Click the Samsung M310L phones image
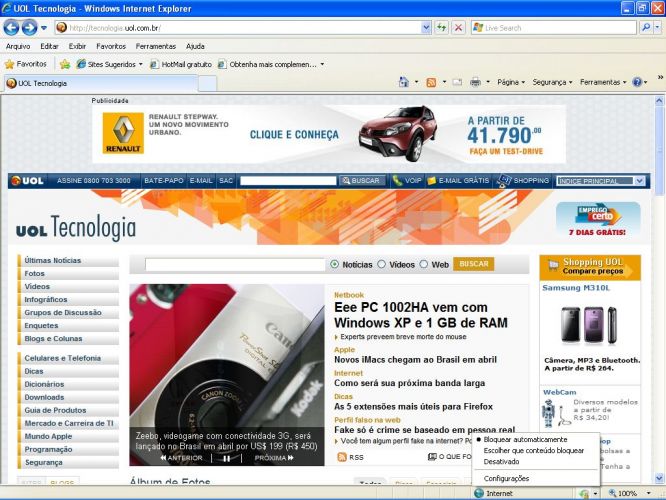This screenshot has height=500, width=666. [589, 325]
